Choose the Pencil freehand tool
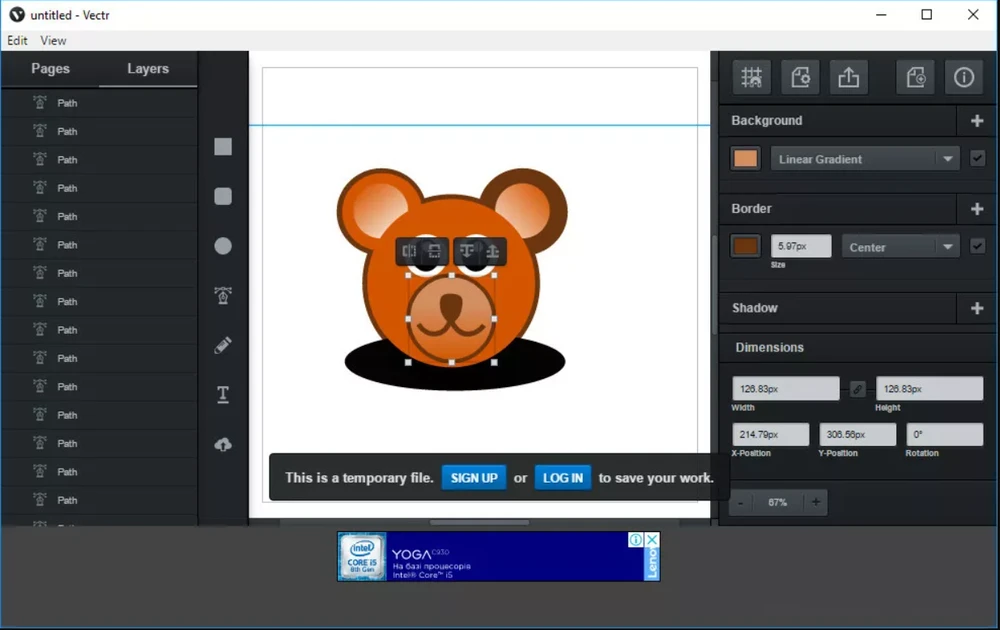Screen dimensions: 1000x630 [223, 345]
